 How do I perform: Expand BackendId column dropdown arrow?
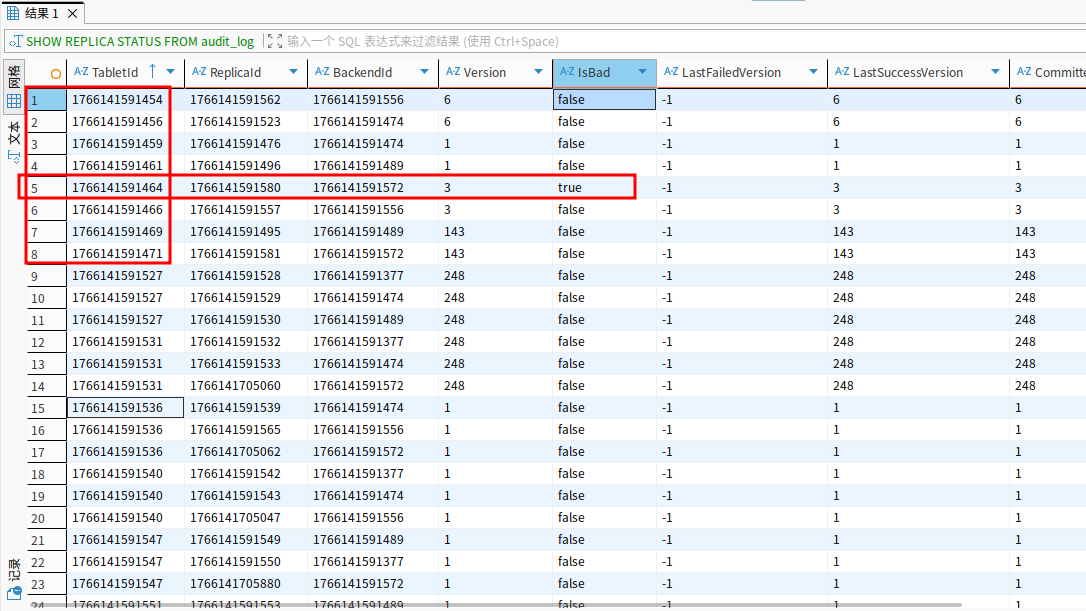tap(424, 72)
